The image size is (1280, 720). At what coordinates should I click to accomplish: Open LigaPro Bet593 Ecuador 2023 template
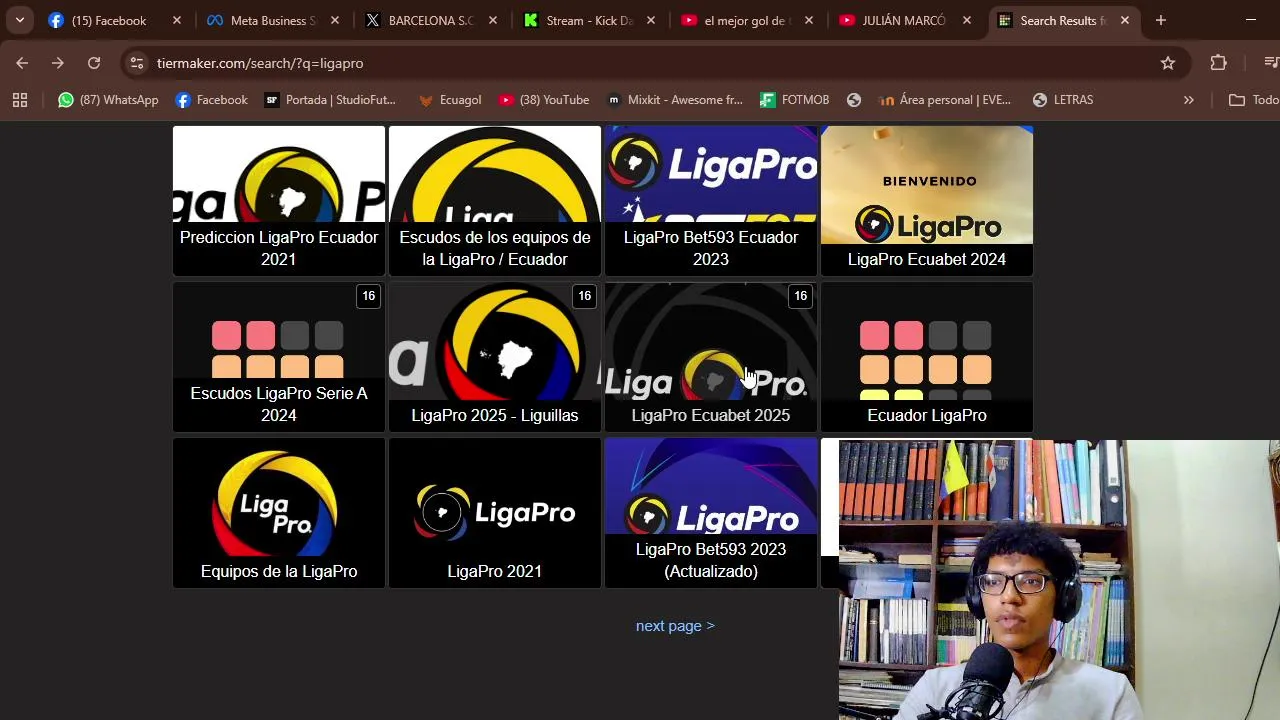tap(711, 201)
